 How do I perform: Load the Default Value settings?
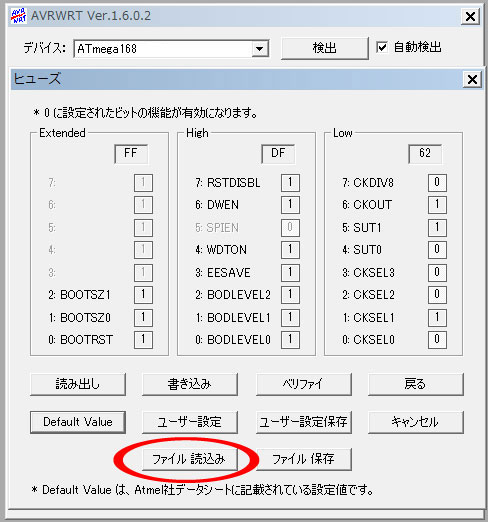click(x=78, y=422)
